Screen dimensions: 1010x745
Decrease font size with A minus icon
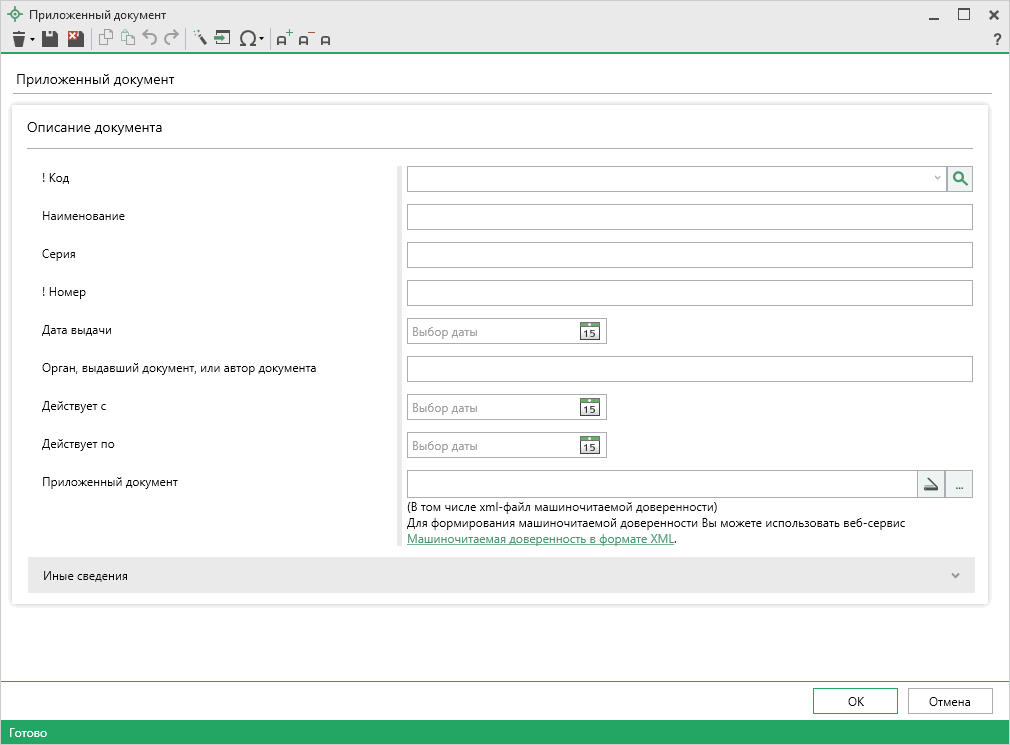tap(305, 39)
